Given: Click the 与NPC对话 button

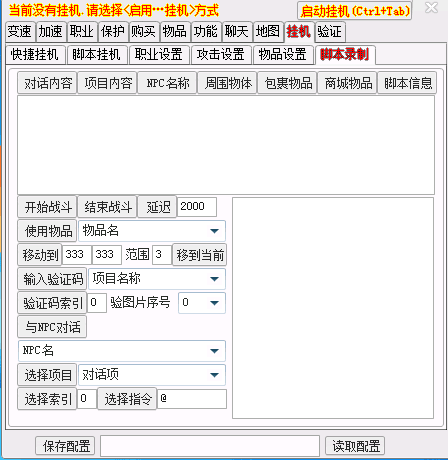Looking at the screenshot, I should click(52, 327).
